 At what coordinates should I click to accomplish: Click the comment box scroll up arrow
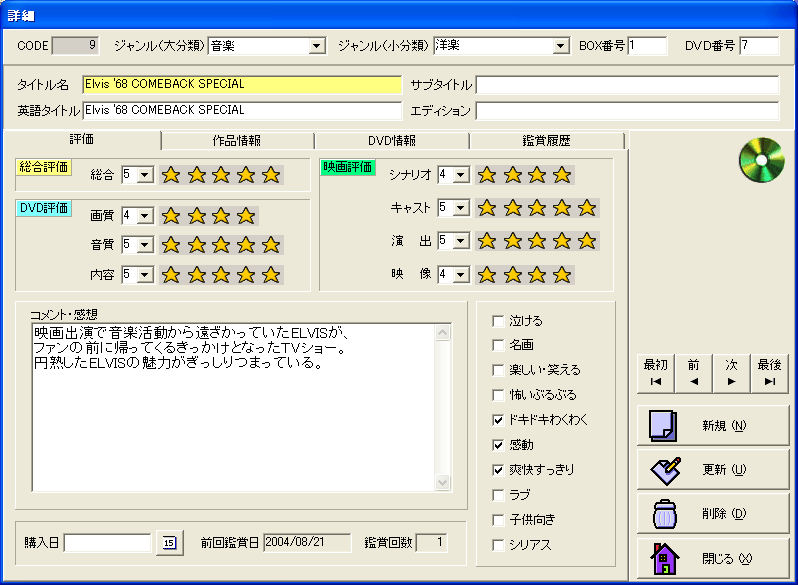[x=443, y=333]
